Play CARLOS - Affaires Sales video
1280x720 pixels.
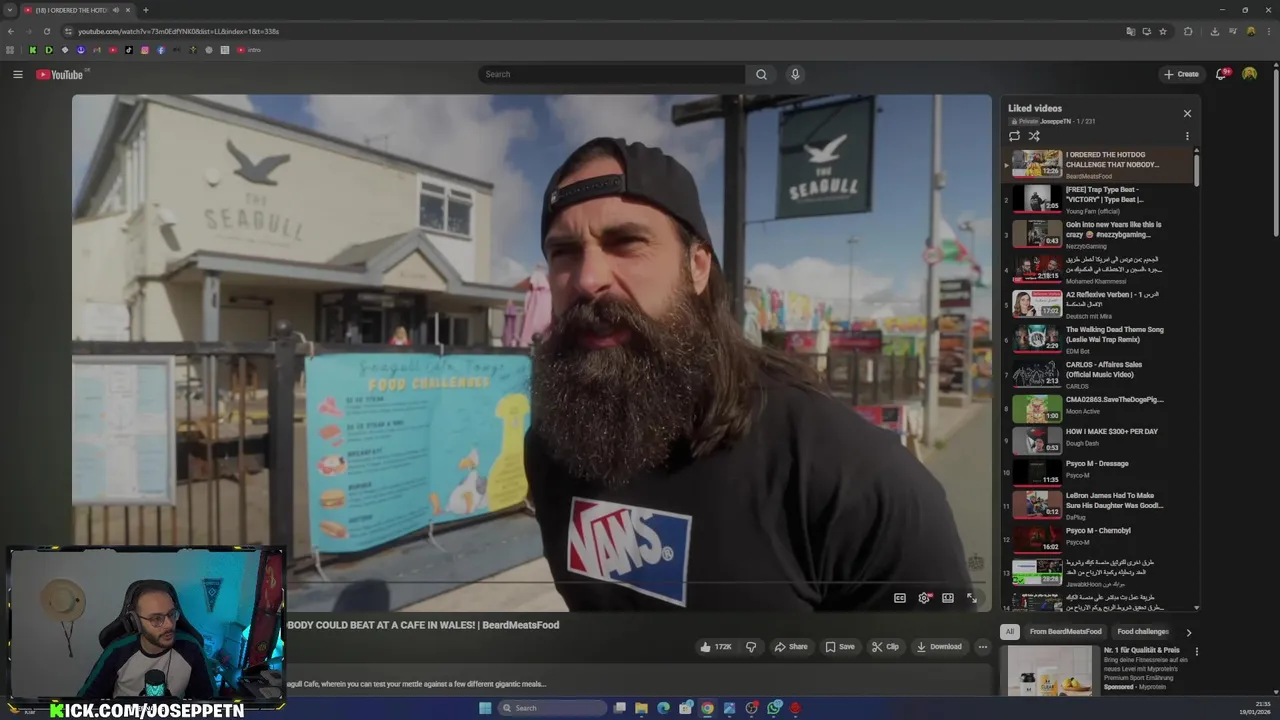(1100, 374)
